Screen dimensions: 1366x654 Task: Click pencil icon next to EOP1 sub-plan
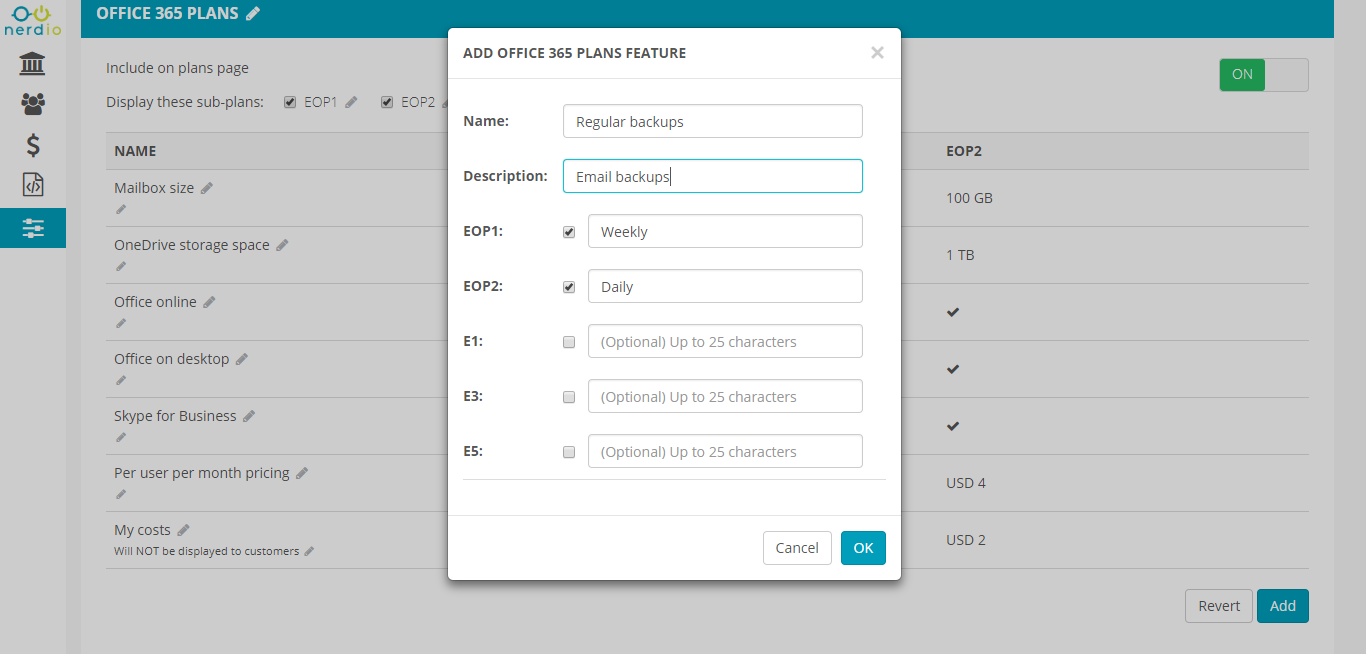coord(351,102)
